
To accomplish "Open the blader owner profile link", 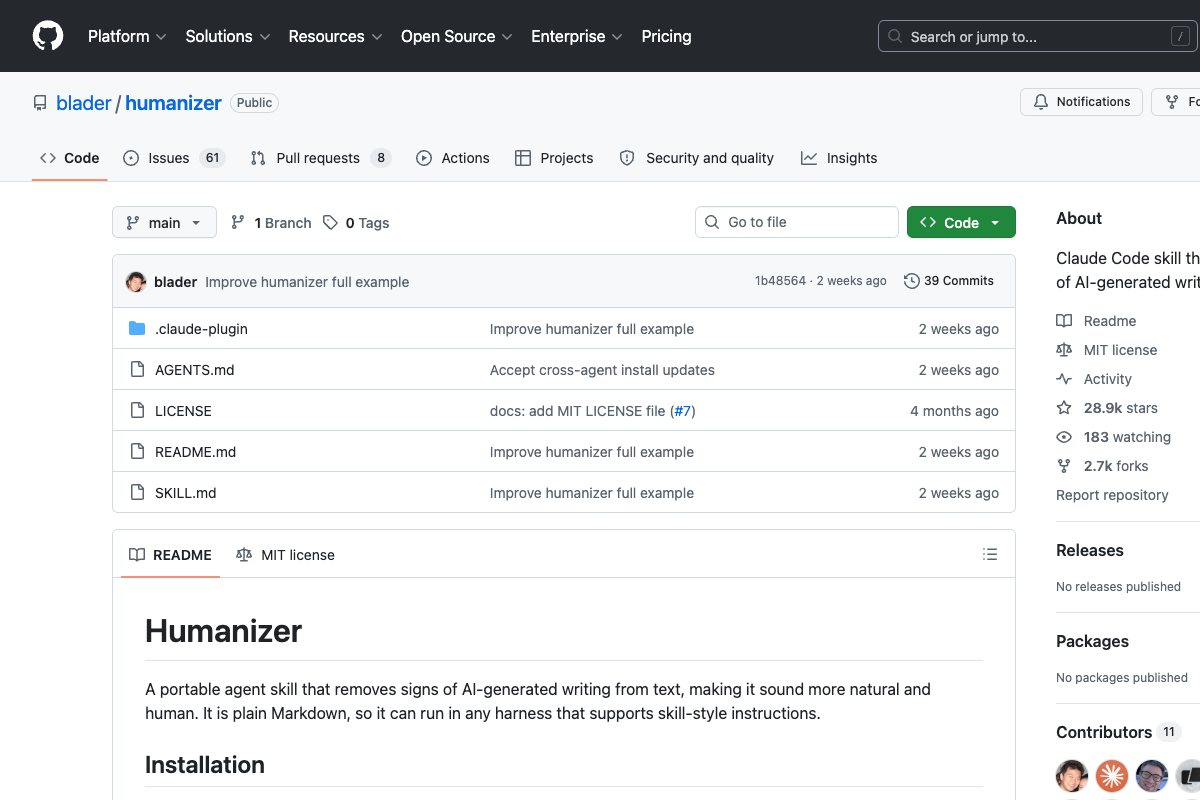I will tap(84, 103).
